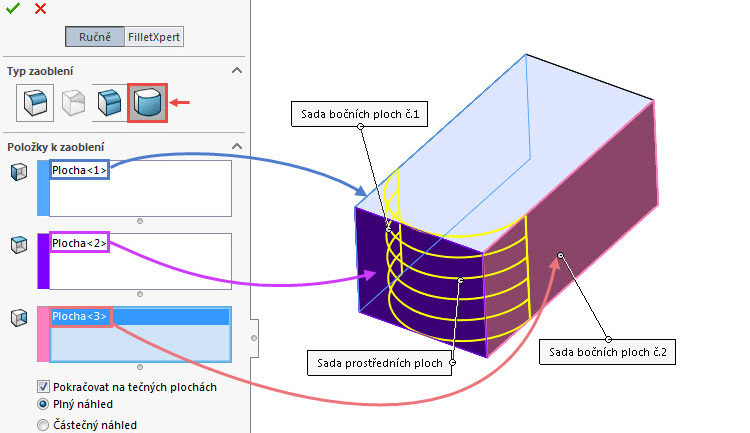The image size is (750, 433).
Task: Switch to the FilletXpert tab
Action: [x=154, y=37]
